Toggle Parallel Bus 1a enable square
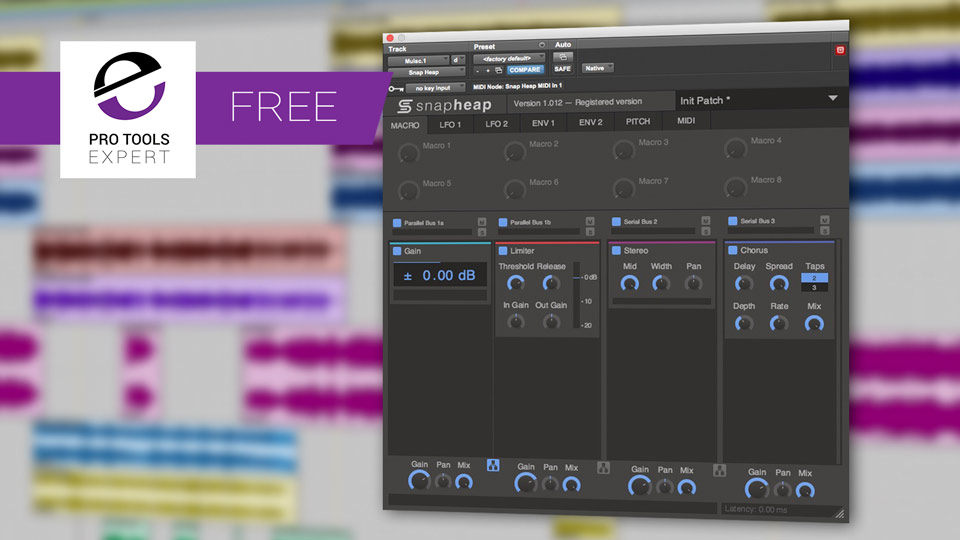960x540 pixels. pos(397,223)
